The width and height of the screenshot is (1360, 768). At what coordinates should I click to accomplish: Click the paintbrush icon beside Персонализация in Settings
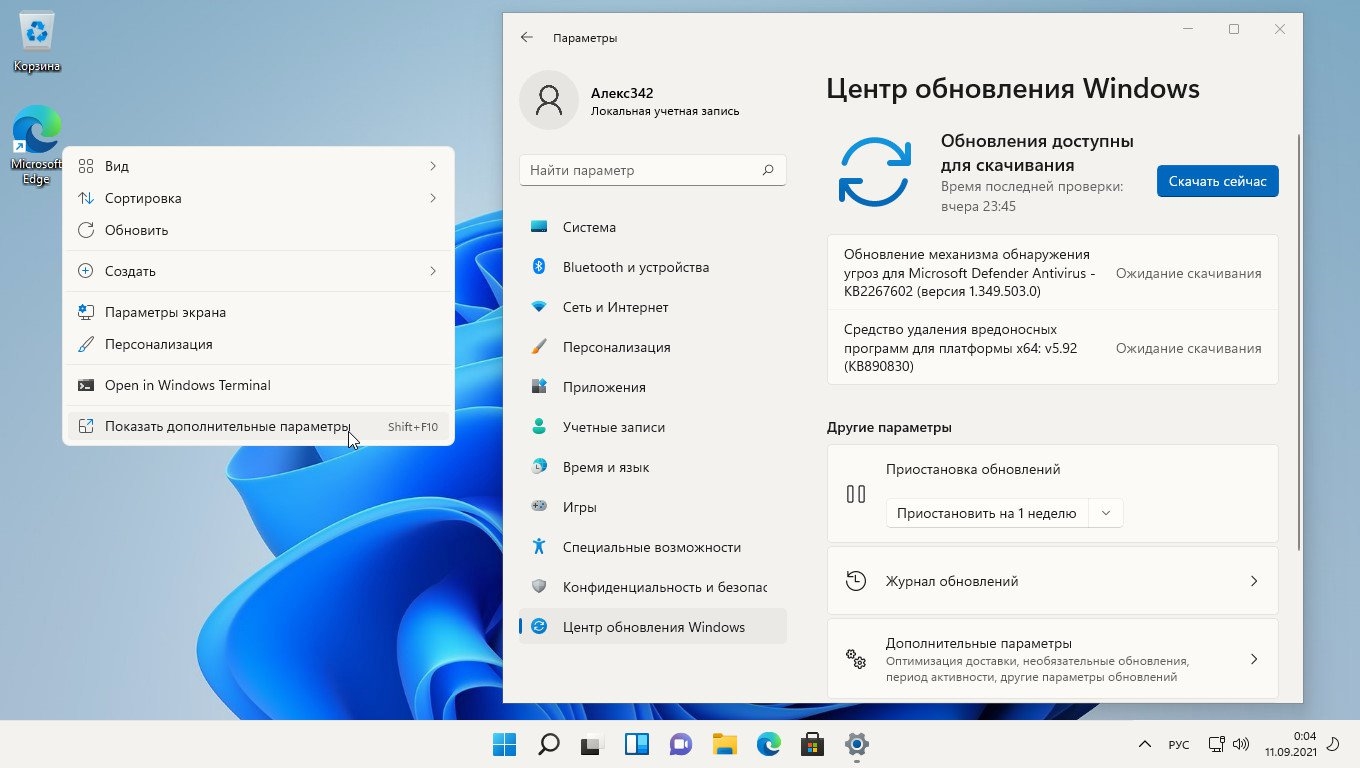point(539,347)
